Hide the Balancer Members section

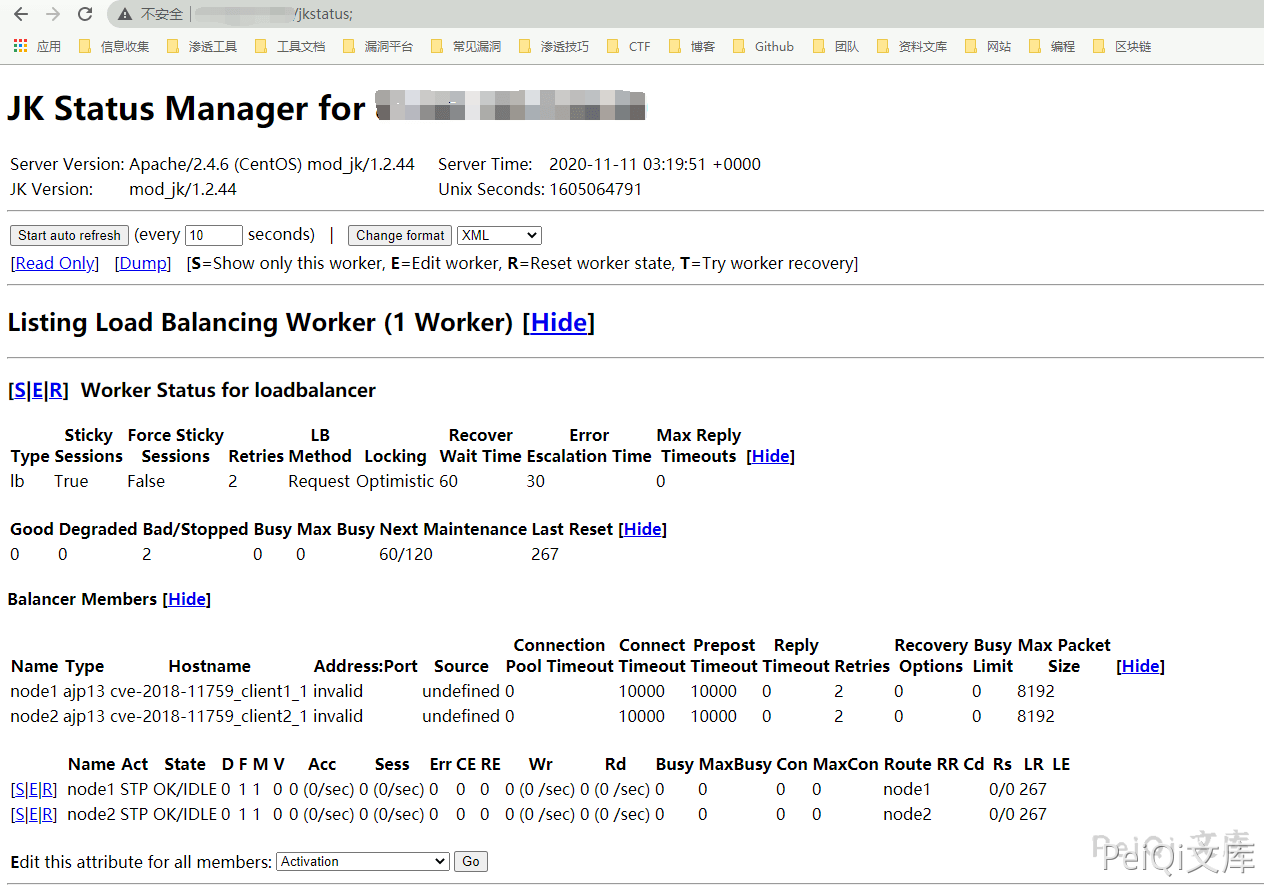187,600
